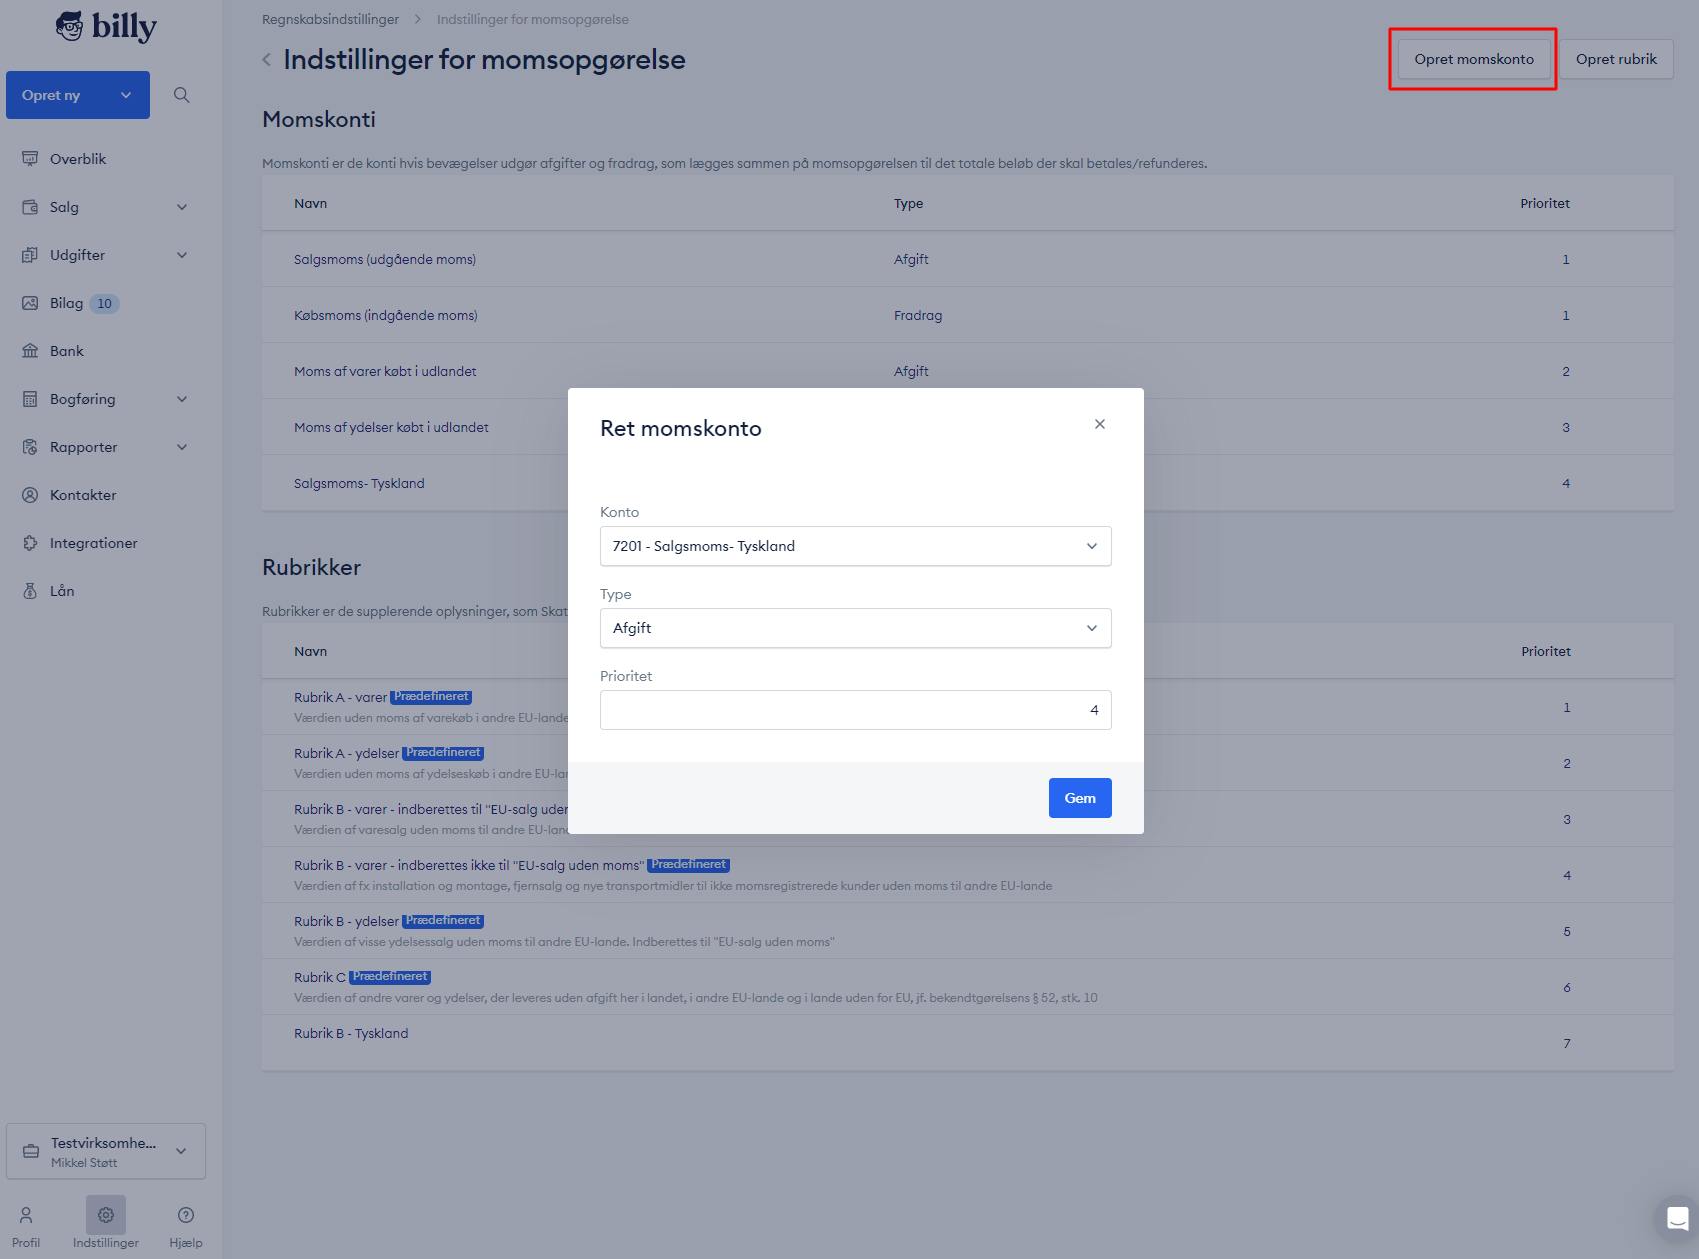This screenshot has width=1699, height=1259.
Task: Click the Opret rubrik button
Action: click(x=1616, y=59)
